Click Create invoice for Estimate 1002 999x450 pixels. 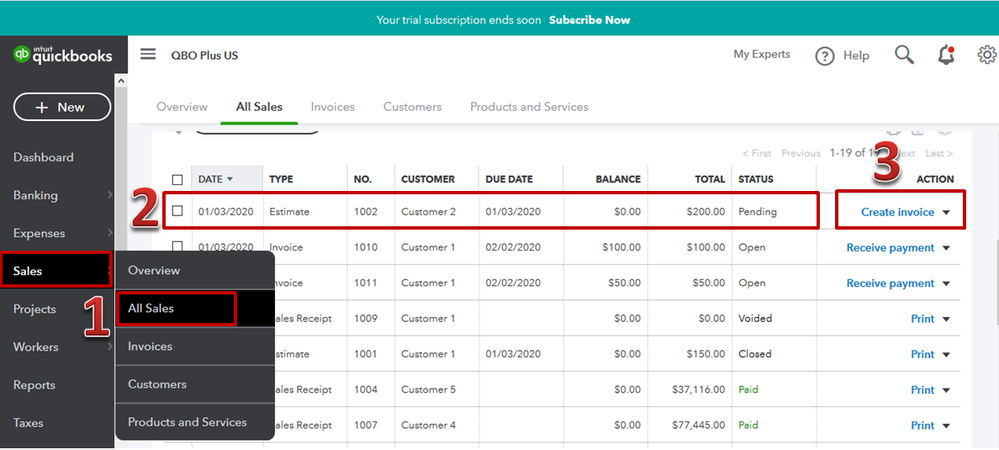click(897, 212)
